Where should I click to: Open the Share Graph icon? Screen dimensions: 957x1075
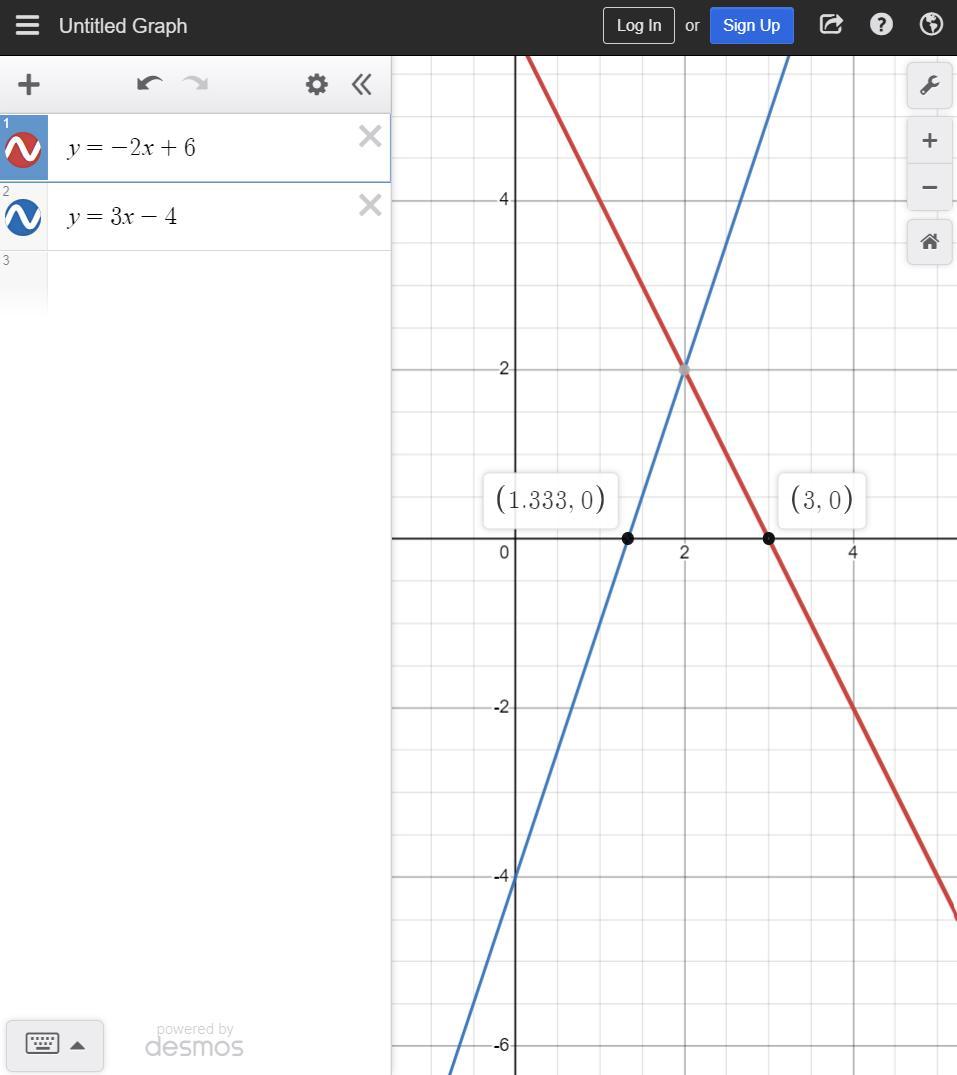pos(831,25)
